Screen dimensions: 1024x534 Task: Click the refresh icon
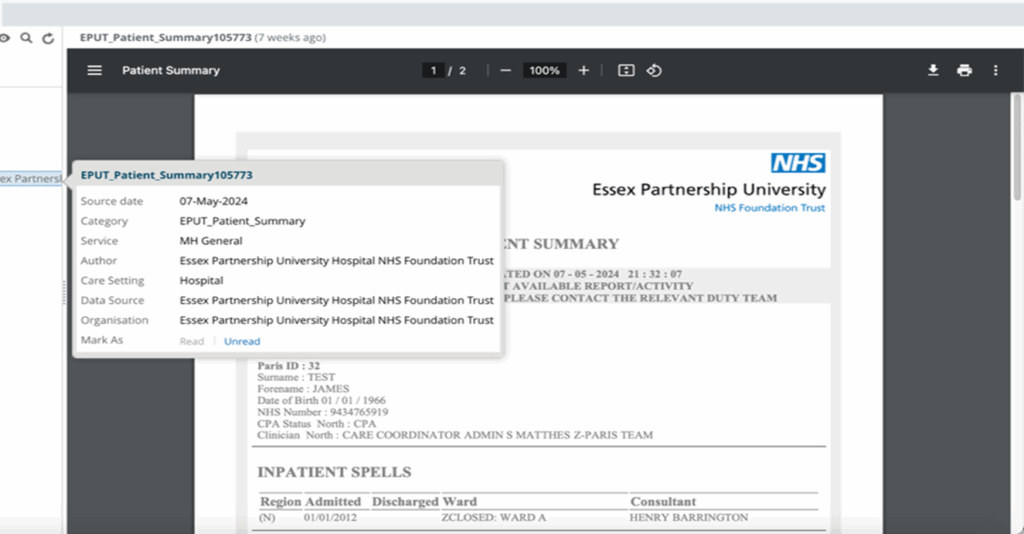(x=48, y=39)
